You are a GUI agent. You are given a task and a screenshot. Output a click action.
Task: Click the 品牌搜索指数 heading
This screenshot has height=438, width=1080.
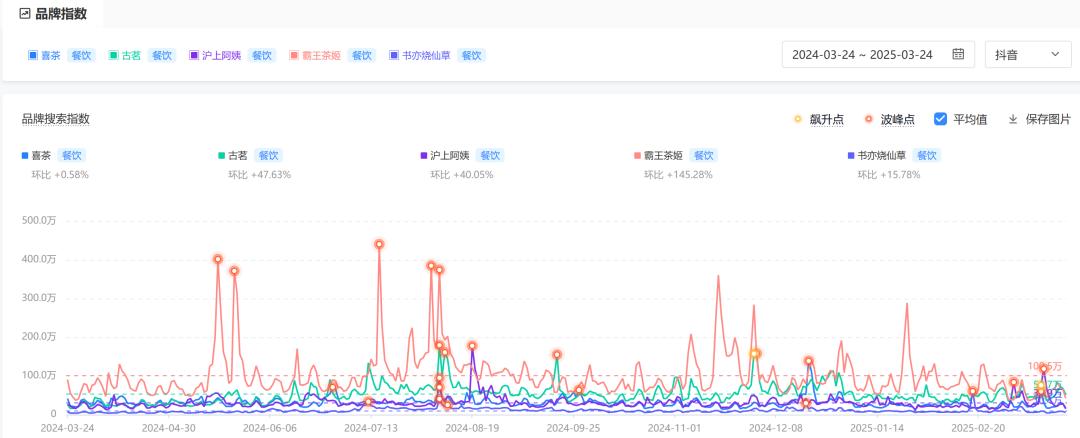[x=55, y=119]
